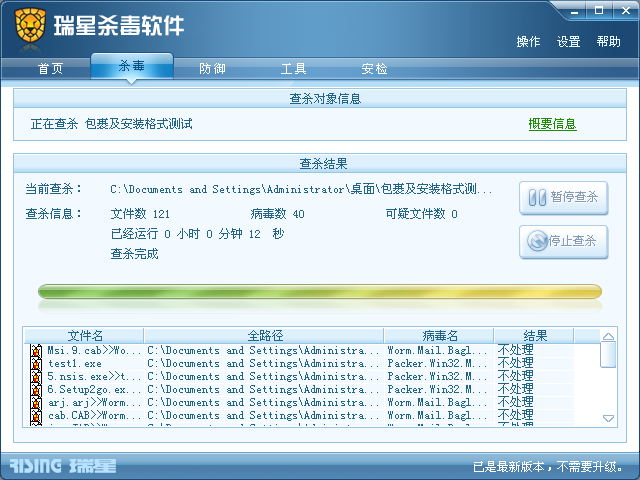Click virus icon for 5.nsis.exe row
This screenshot has height=480, width=640.
(36, 377)
